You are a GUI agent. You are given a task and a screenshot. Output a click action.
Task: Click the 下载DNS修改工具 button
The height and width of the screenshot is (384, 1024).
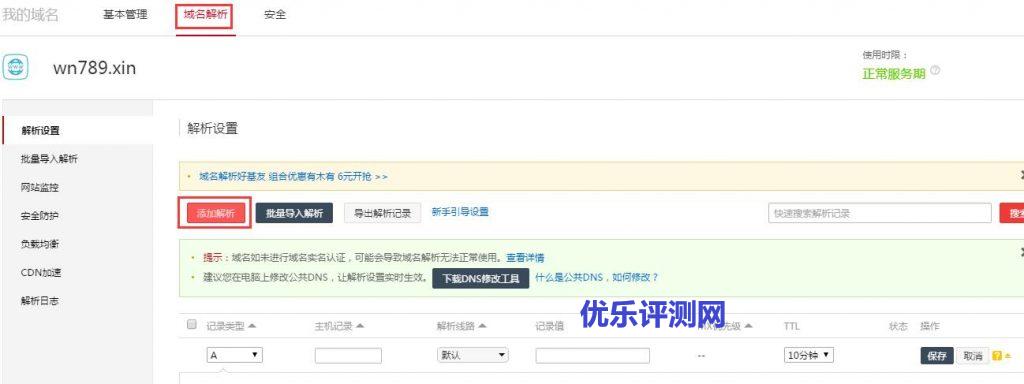(481, 278)
